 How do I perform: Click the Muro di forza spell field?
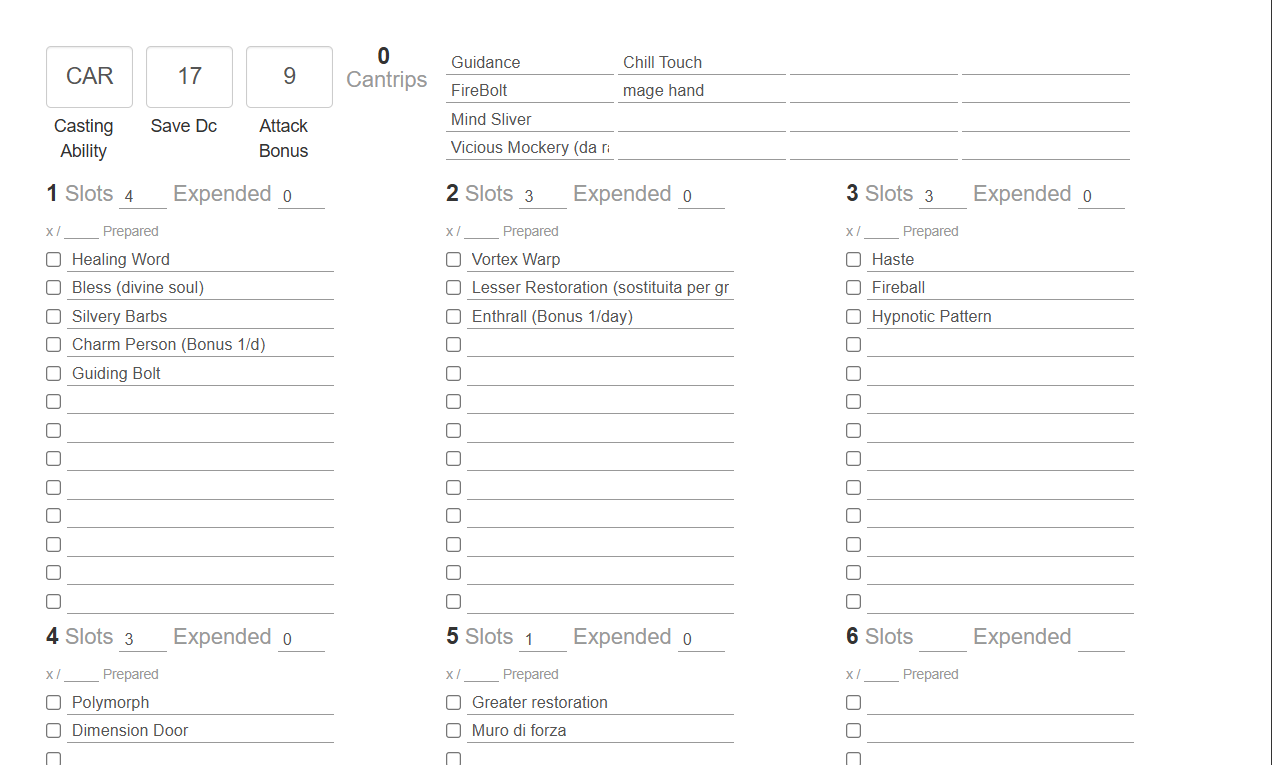(x=600, y=730)
